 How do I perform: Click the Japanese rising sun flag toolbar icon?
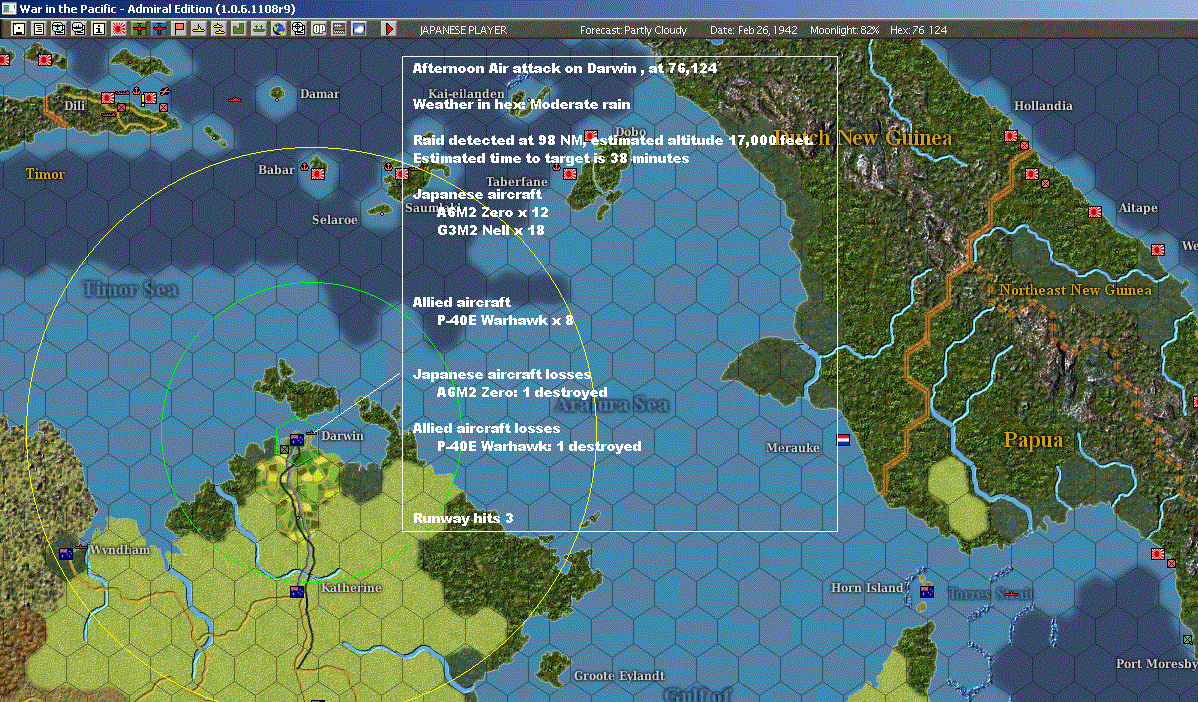pyautogui.click(x=119, y=29)
